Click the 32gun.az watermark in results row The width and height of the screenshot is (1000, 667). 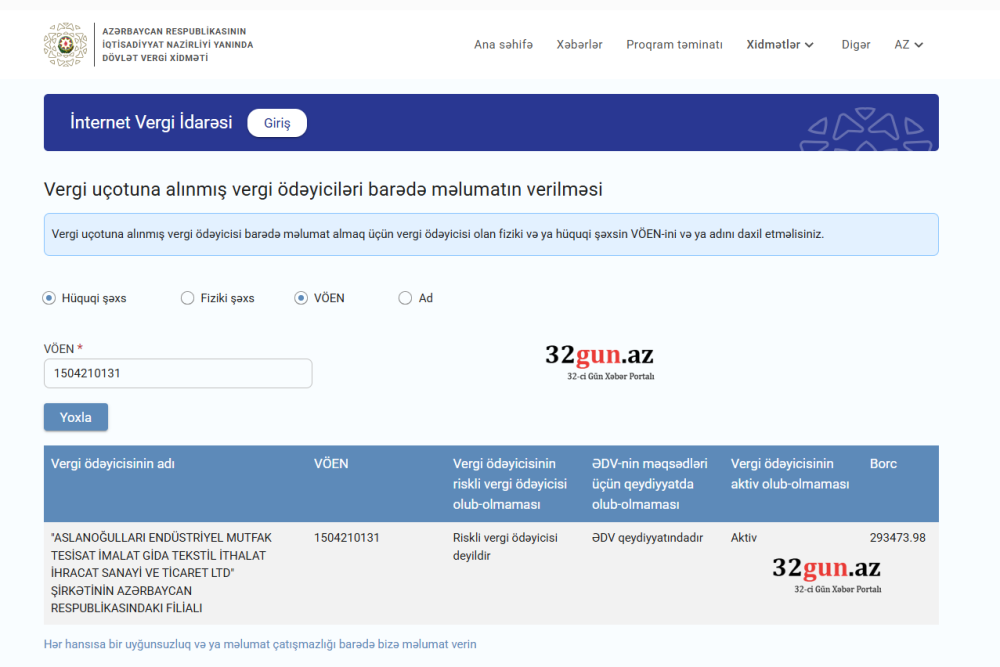click(826, 574)
